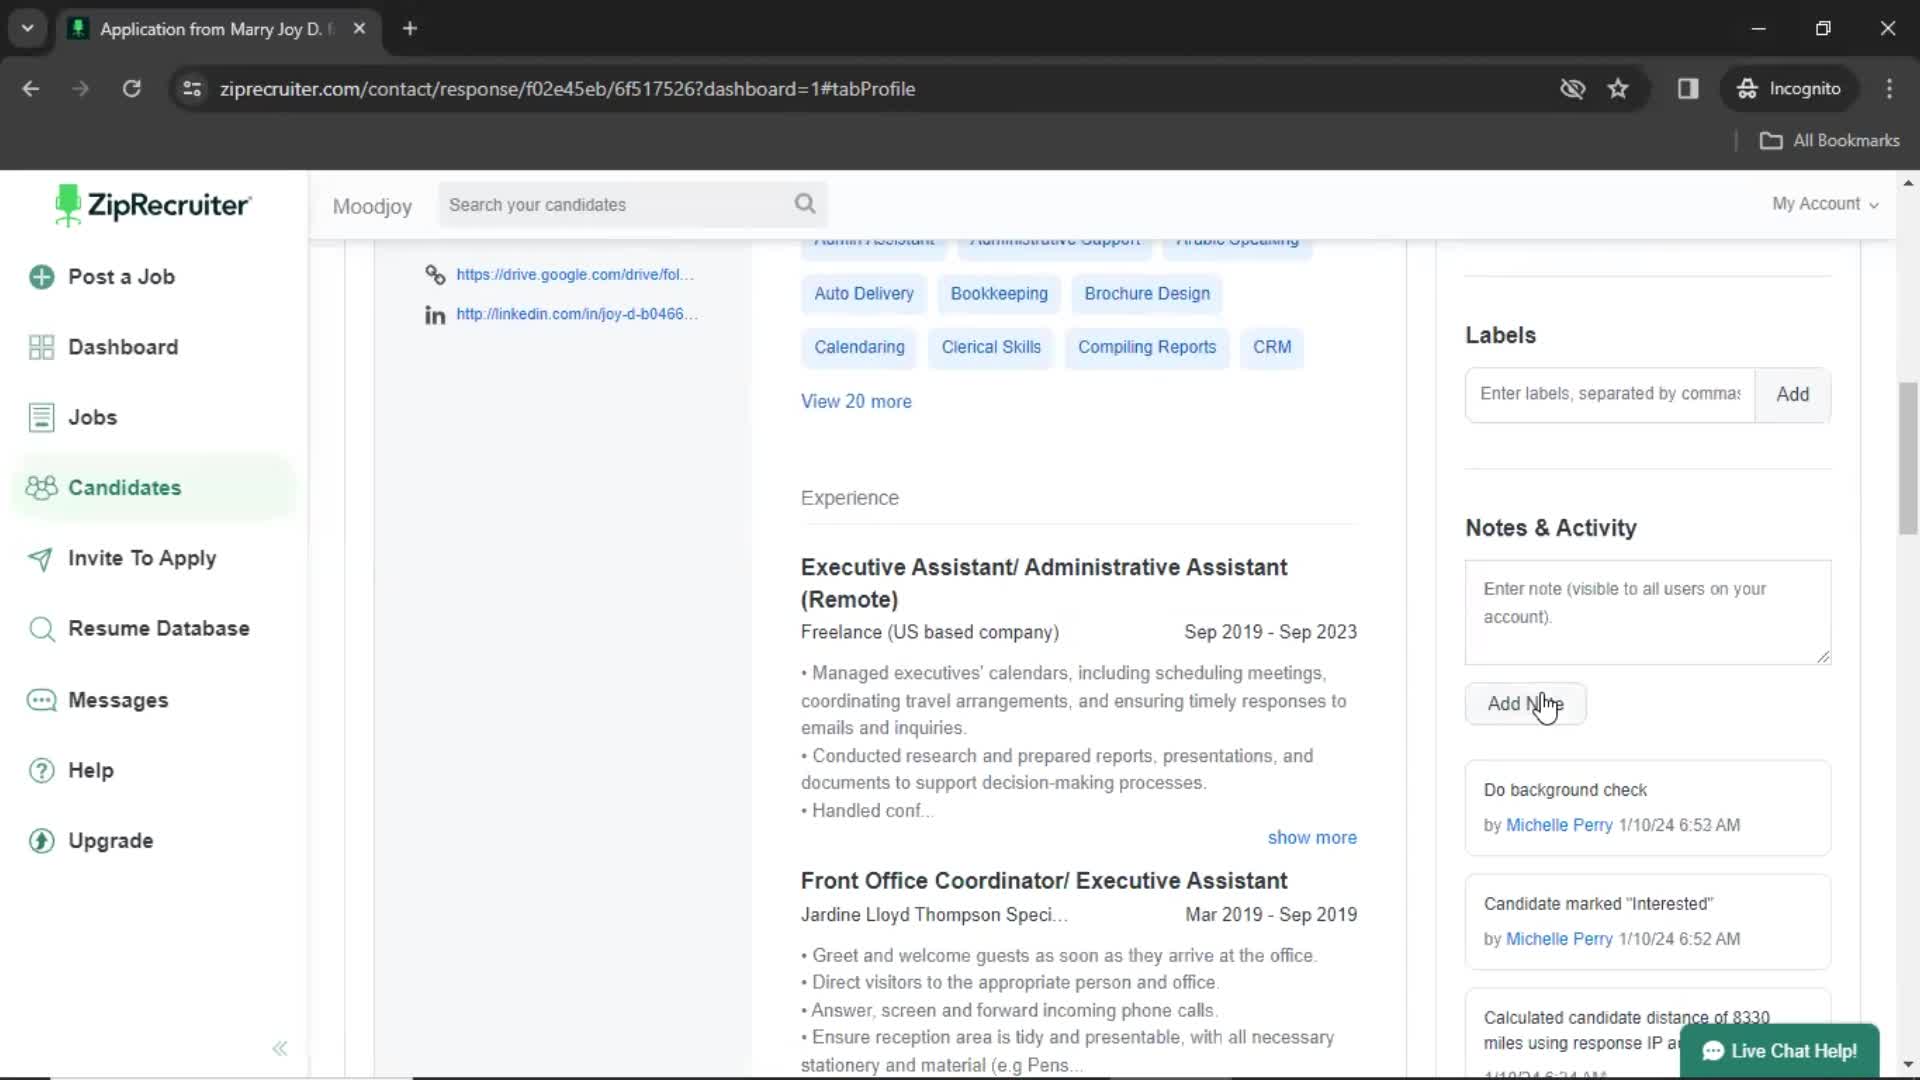Click the View 20 more skills expander
Screen dimensions: 1920x1080
pyautogui.click(x=856, y=401)
